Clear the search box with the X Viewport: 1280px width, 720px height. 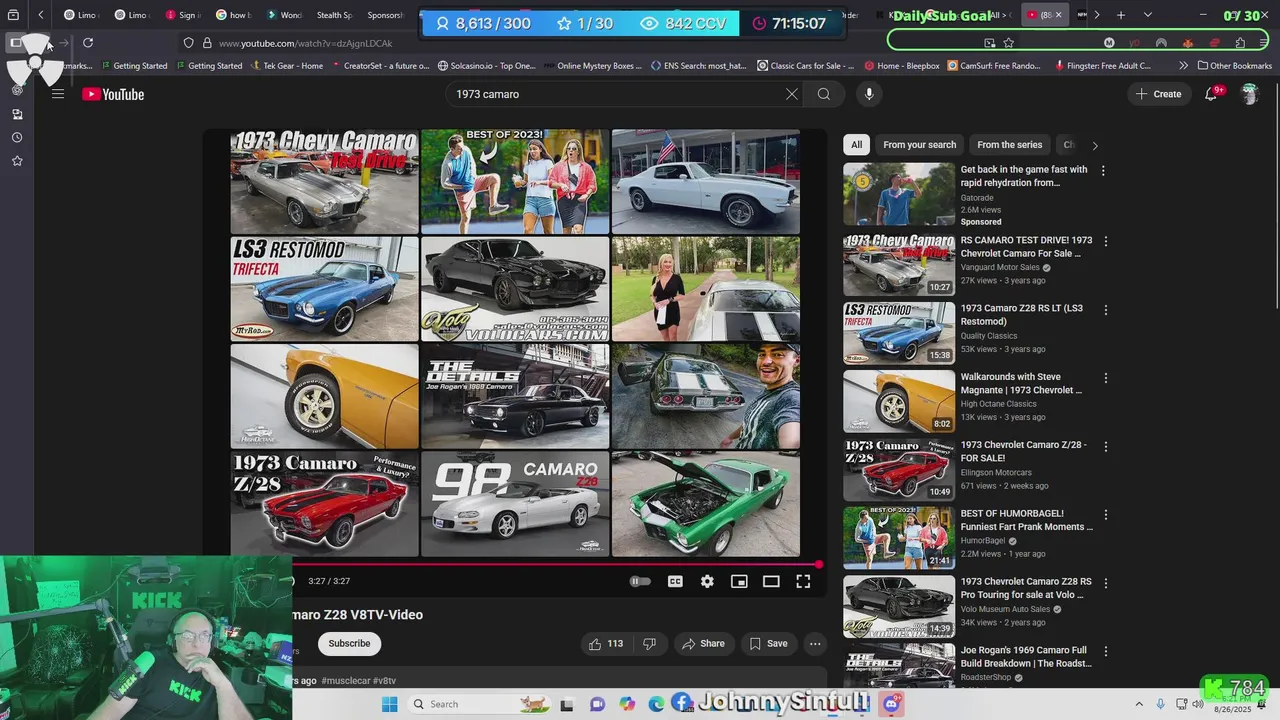click(791, 94)
